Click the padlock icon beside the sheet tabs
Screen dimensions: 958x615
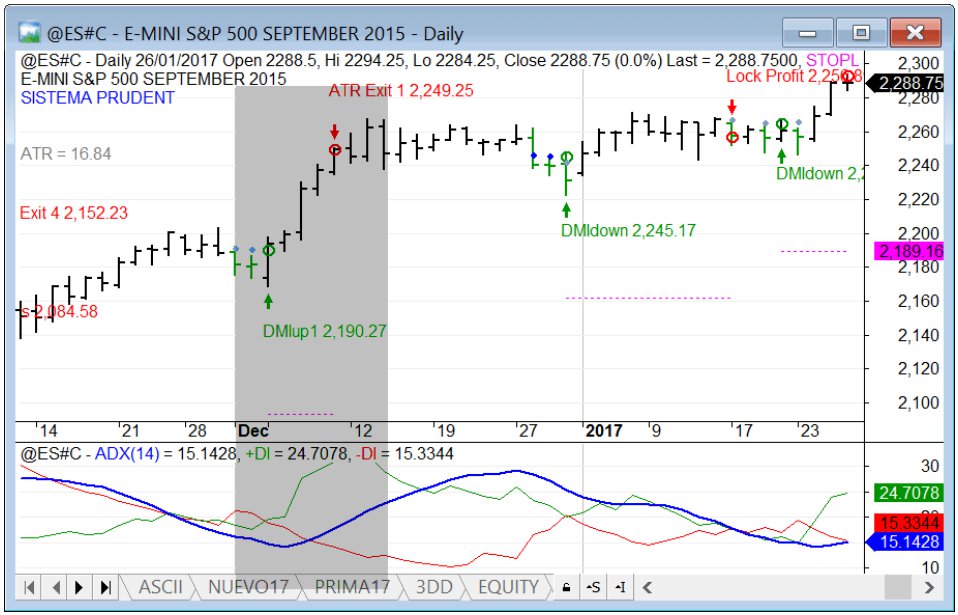(x=565, y=588)
